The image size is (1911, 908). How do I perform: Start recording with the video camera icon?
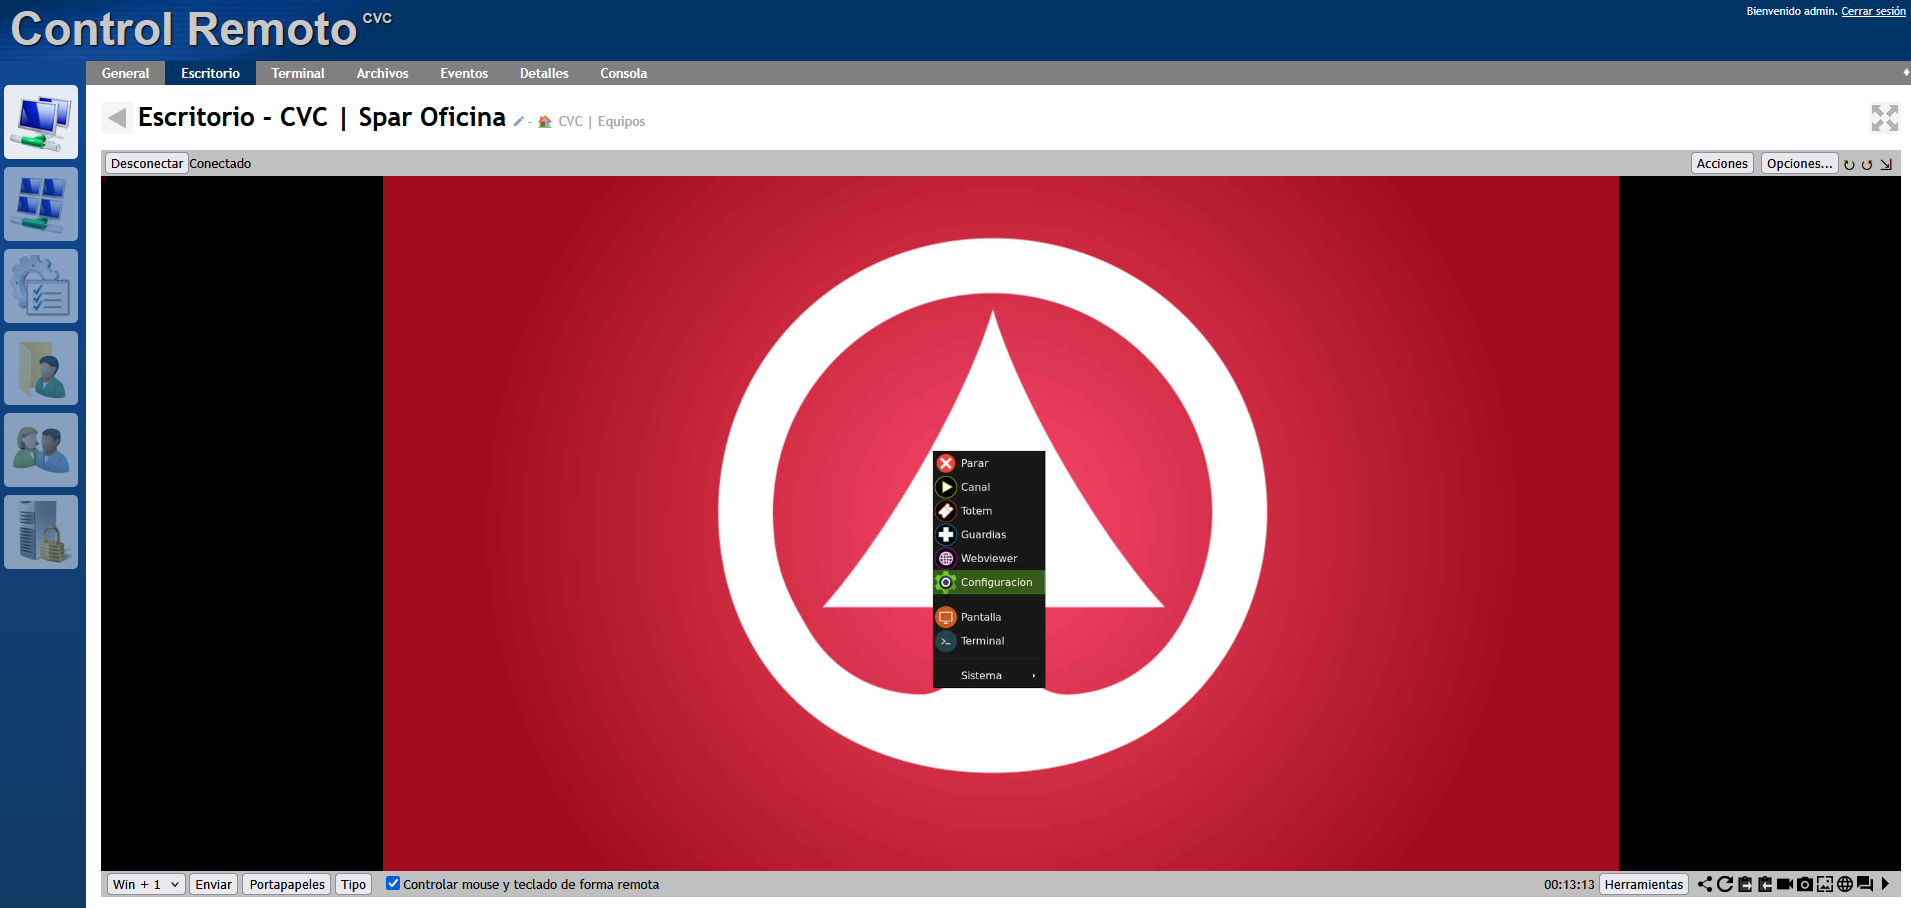pyautogui.click(x=1784, y=884)
